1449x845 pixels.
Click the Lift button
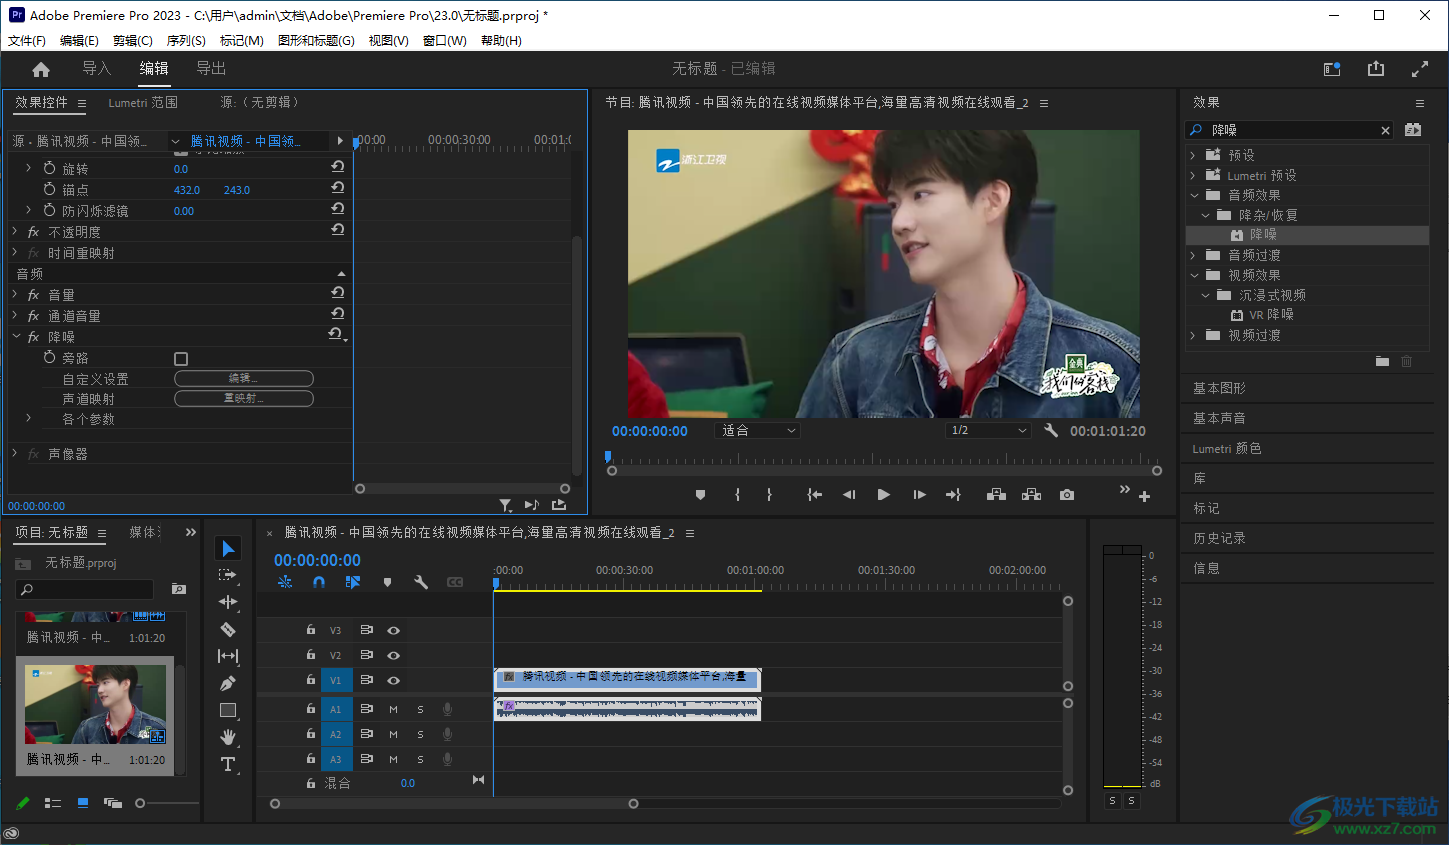tap(996, 495)
